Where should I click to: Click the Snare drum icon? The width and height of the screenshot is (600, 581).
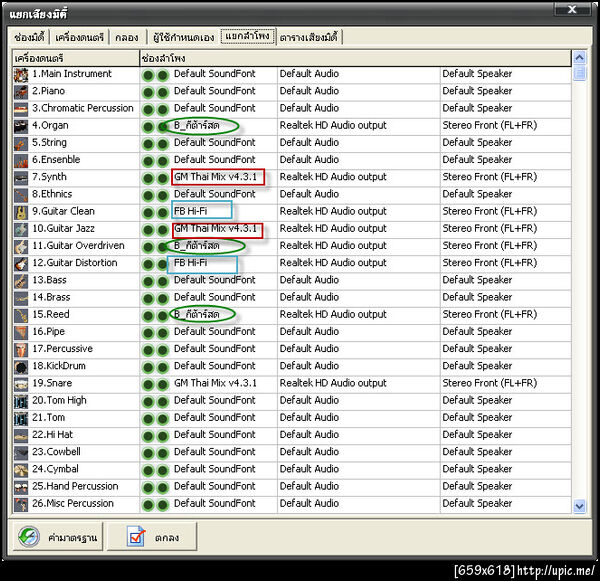[x=21, y=384]
